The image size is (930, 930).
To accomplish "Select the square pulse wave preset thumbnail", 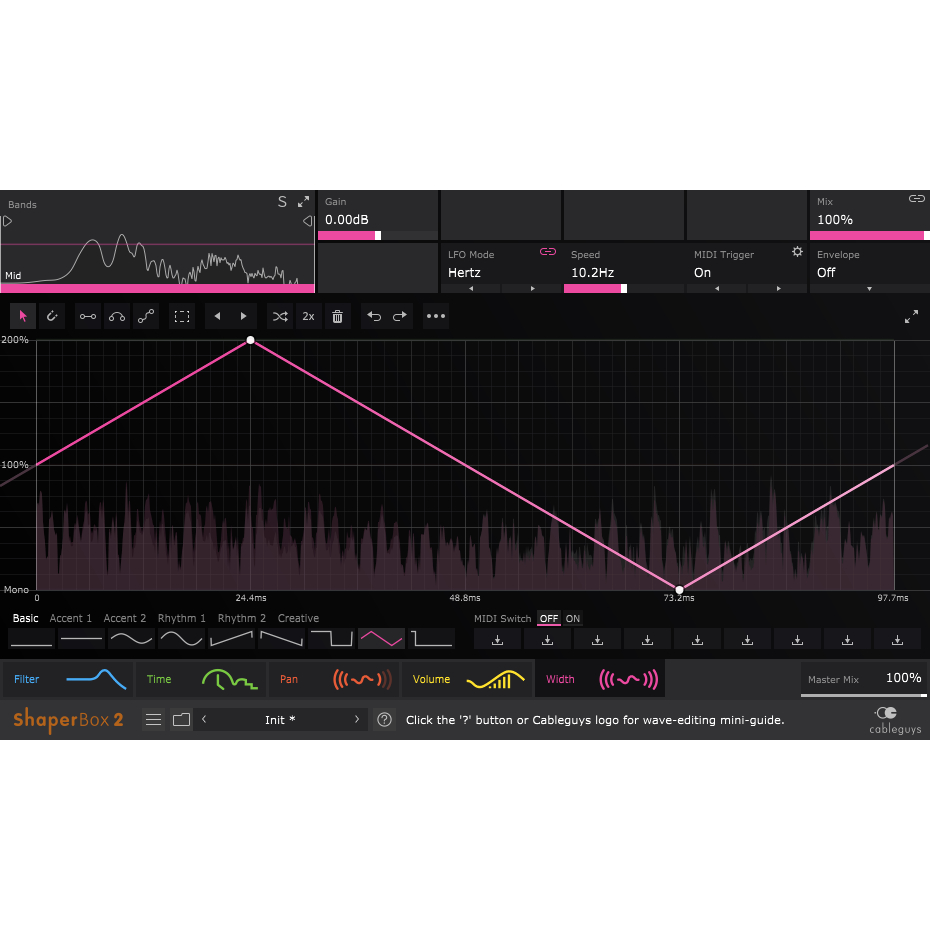I will point(332,639).
